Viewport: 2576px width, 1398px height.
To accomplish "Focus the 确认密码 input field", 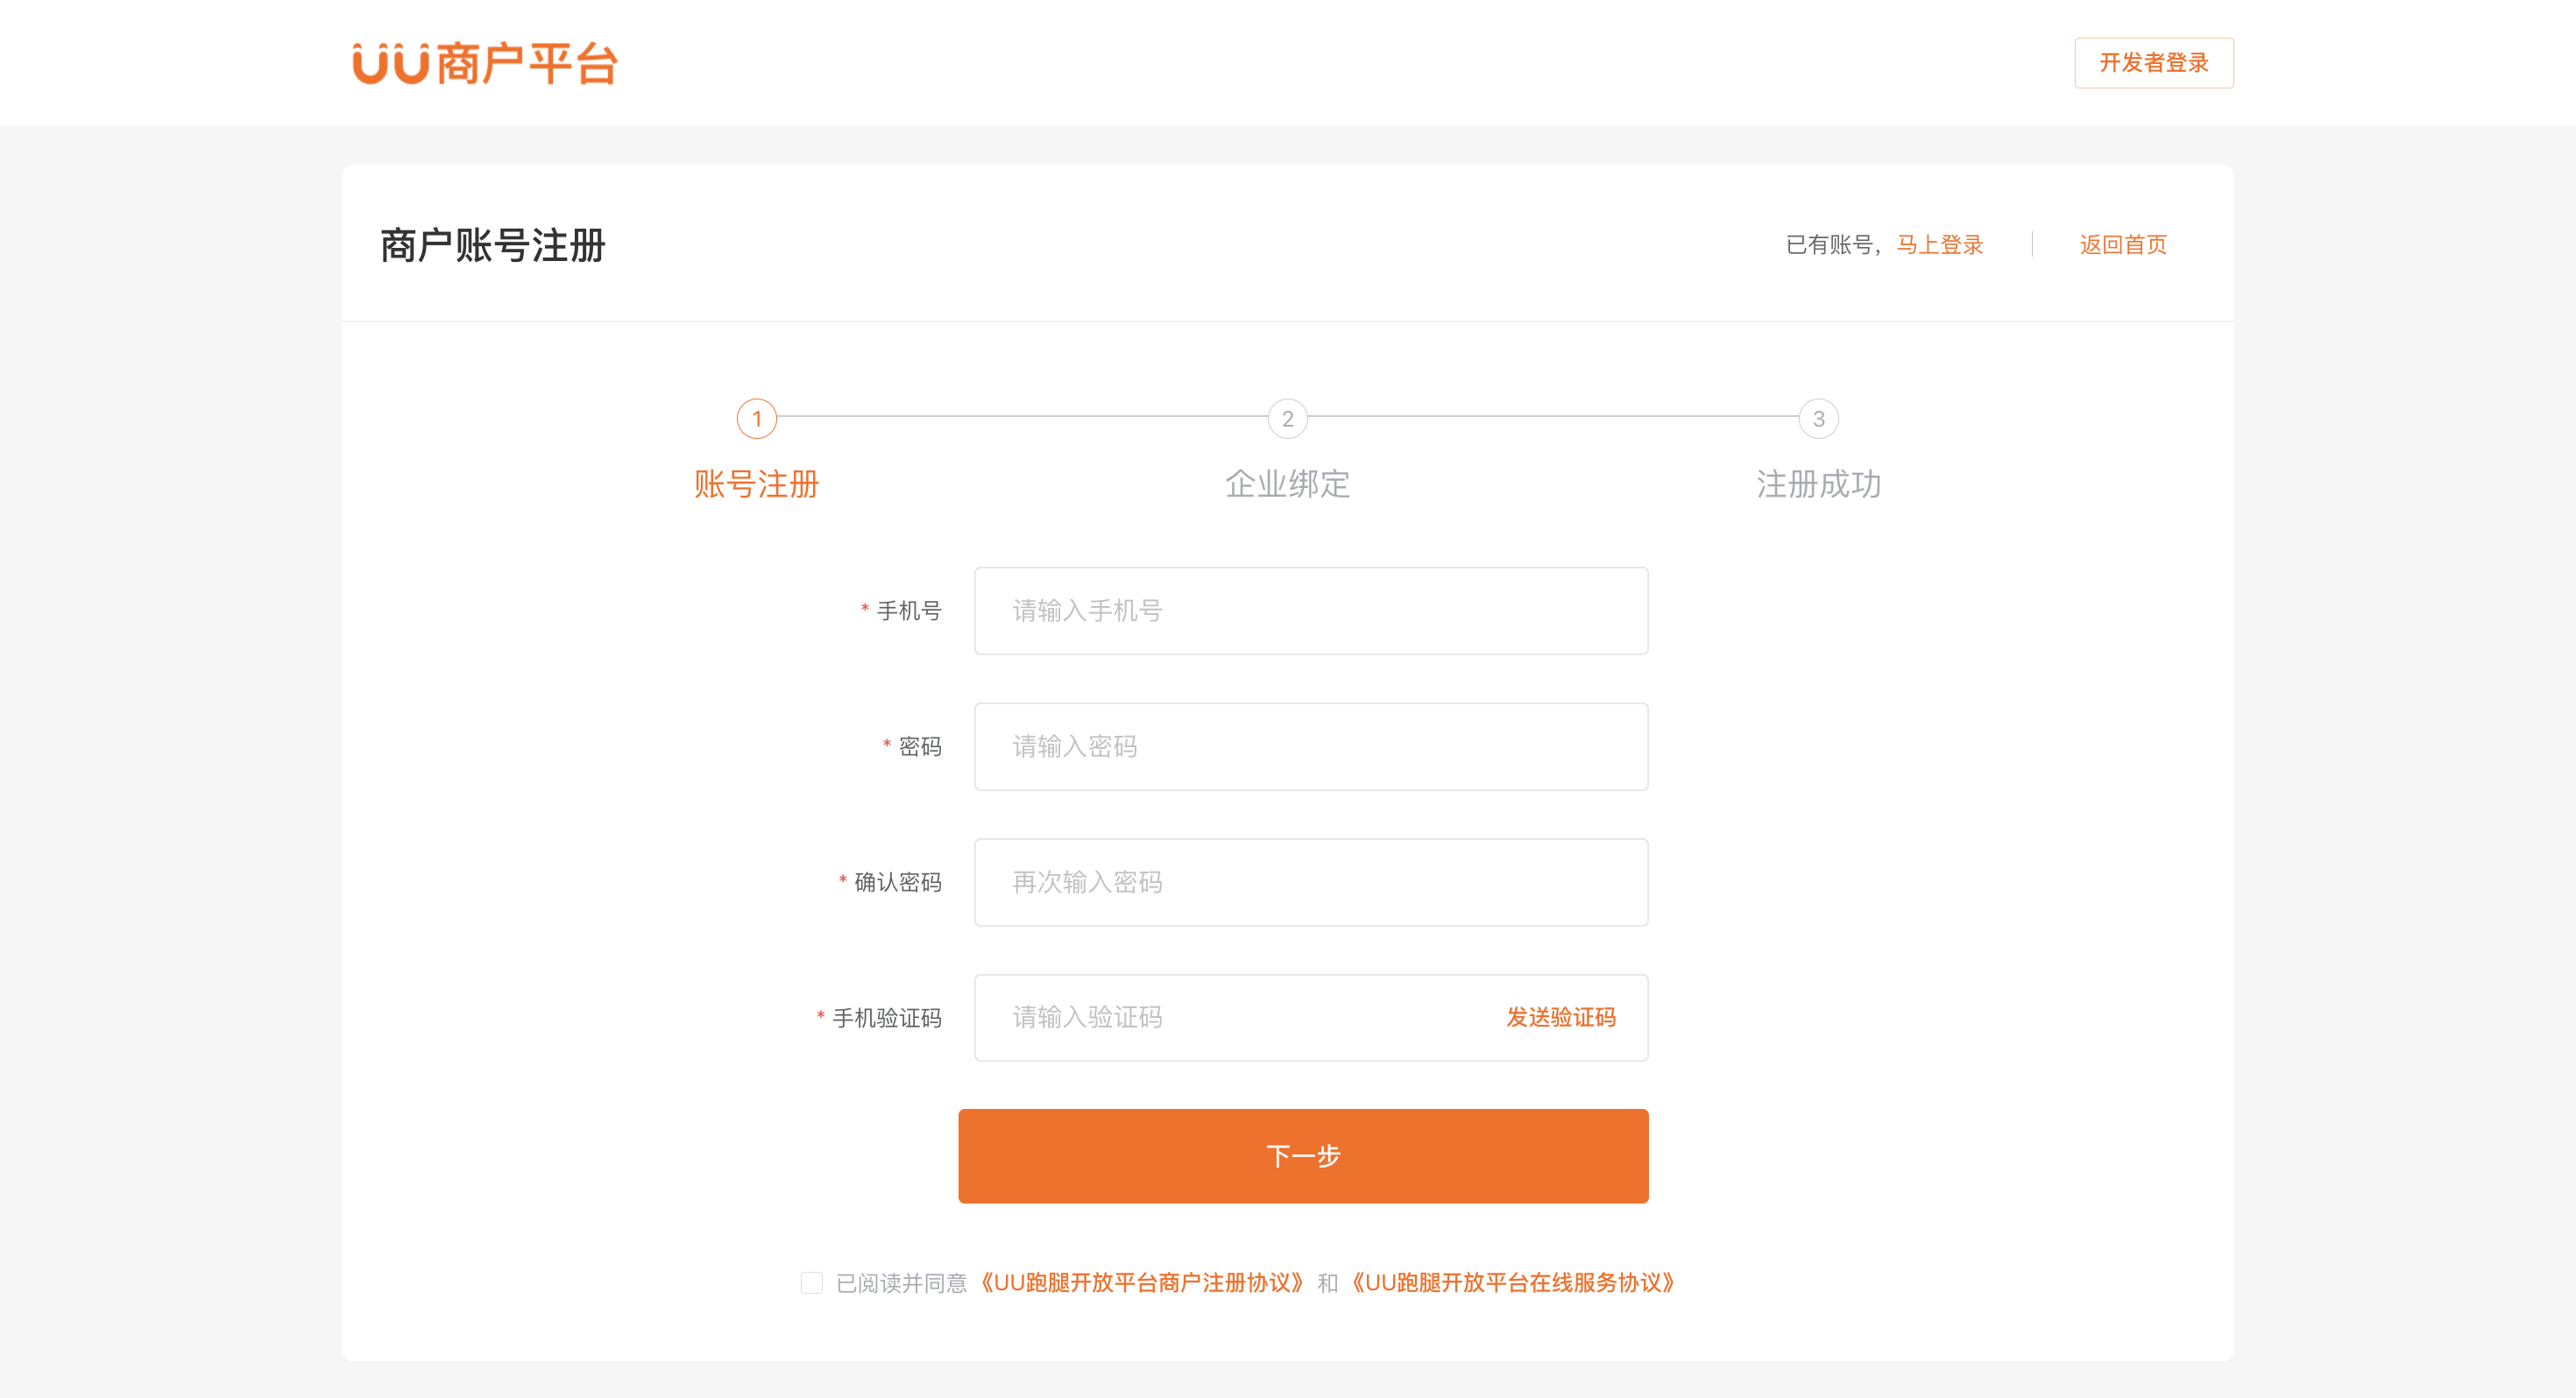I will coord(1310,882).
